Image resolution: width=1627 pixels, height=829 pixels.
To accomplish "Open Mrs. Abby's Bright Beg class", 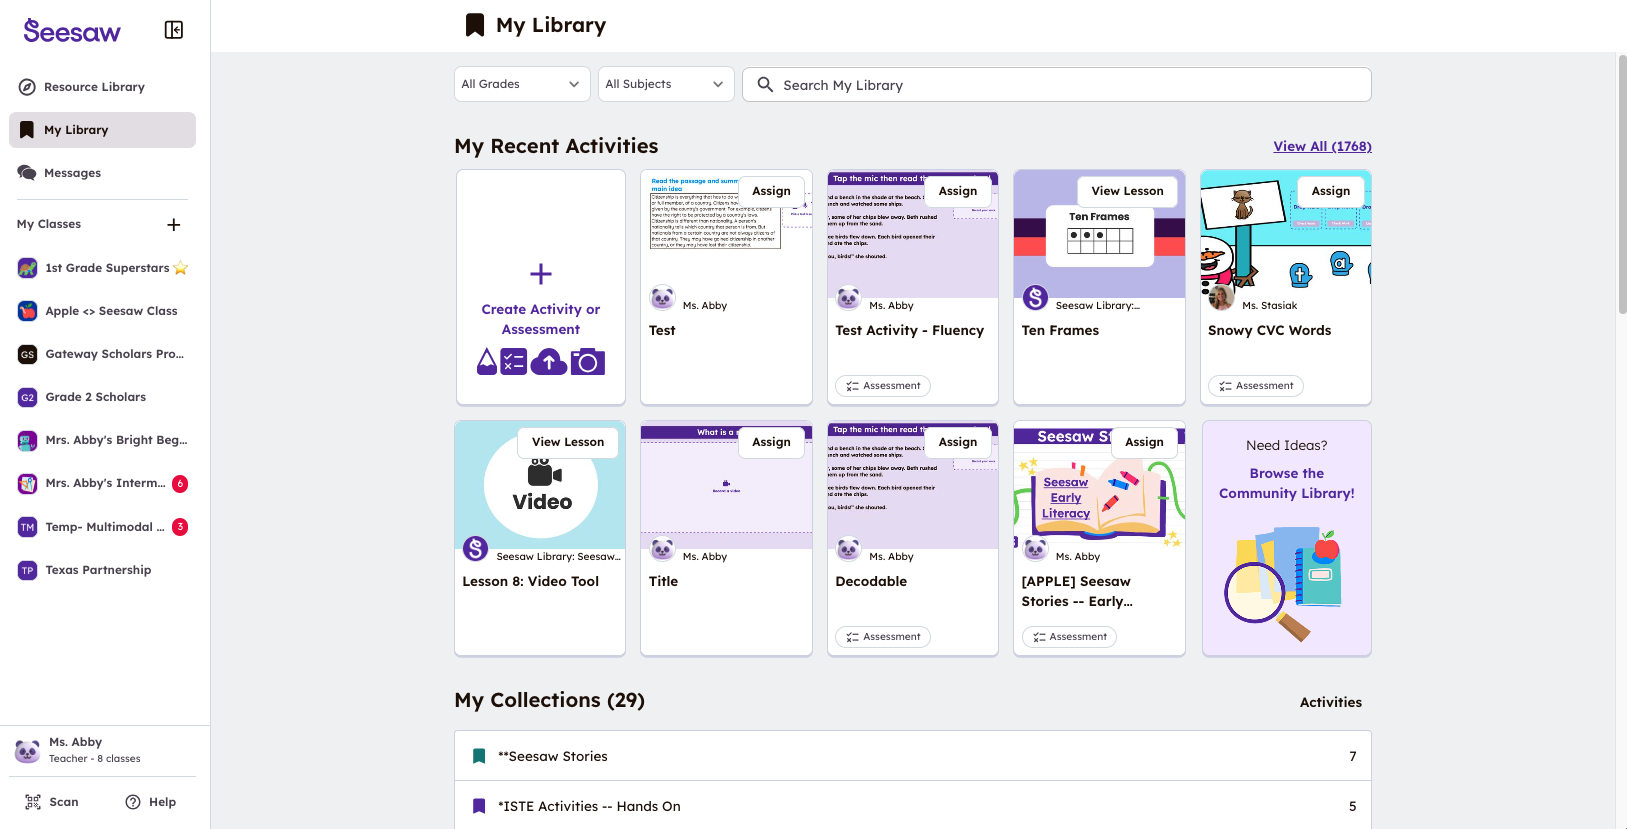I will (x=102, y=440).
